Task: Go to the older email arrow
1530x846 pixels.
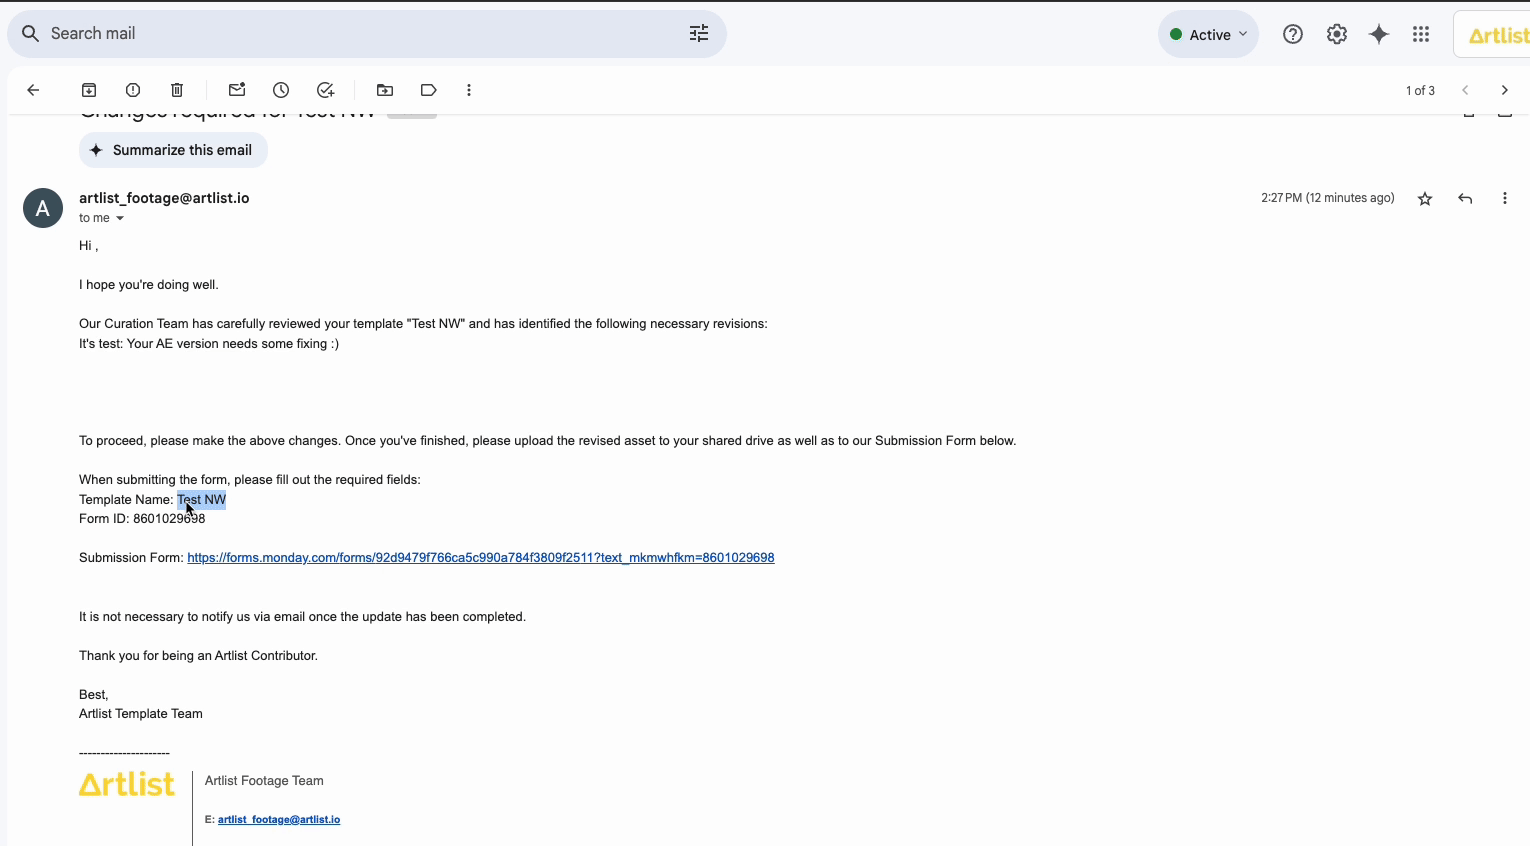Action: pyautogui.click(x=1505, y=90)
